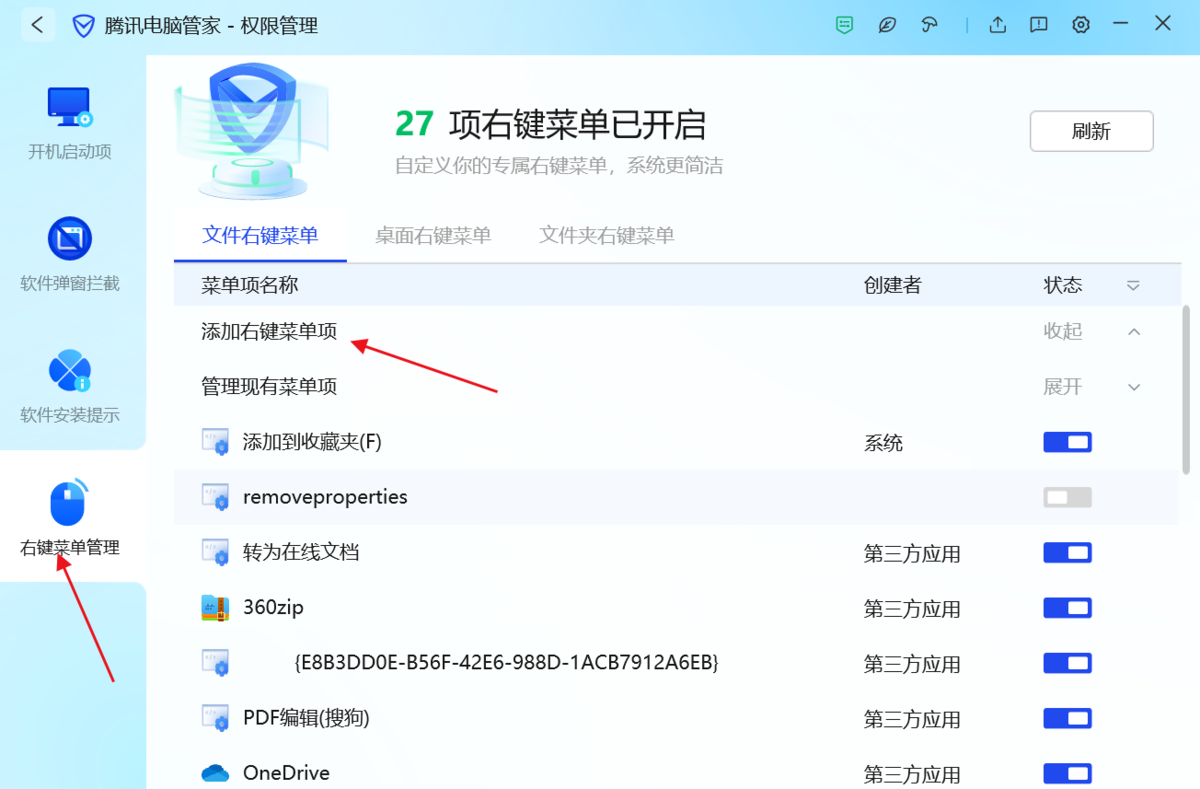The width and height of the screenshot is (1200, 789).
Task: Toggle off 转为在线文档 switch
Action: pyautogui.click(x=1067, y=552)
